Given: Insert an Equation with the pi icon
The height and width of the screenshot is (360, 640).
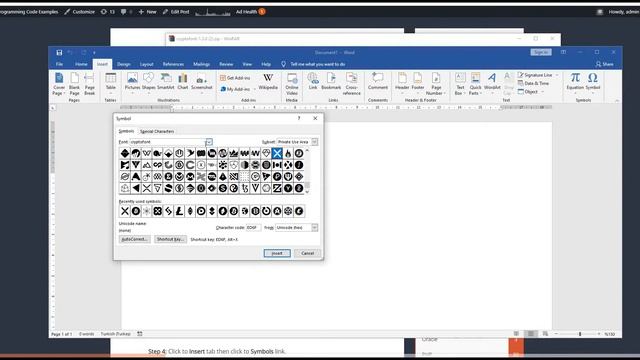Looking at the screenshot, I should click(x=575, y=78).
